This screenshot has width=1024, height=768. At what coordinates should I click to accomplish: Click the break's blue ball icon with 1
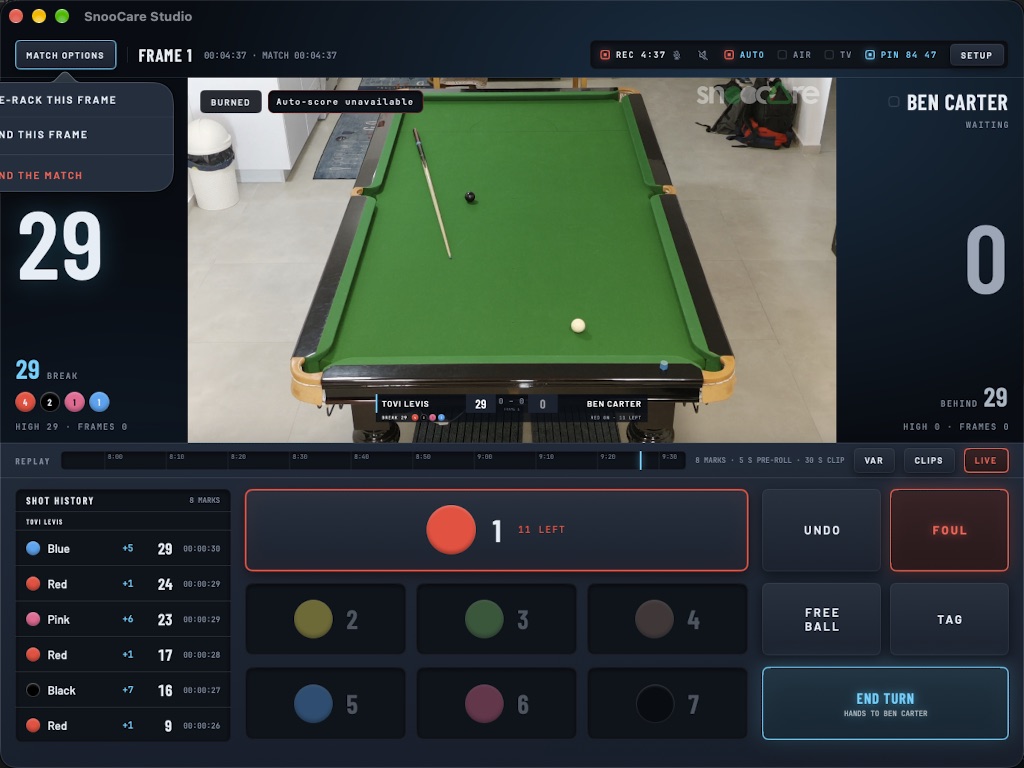click(x=99, y=402)
